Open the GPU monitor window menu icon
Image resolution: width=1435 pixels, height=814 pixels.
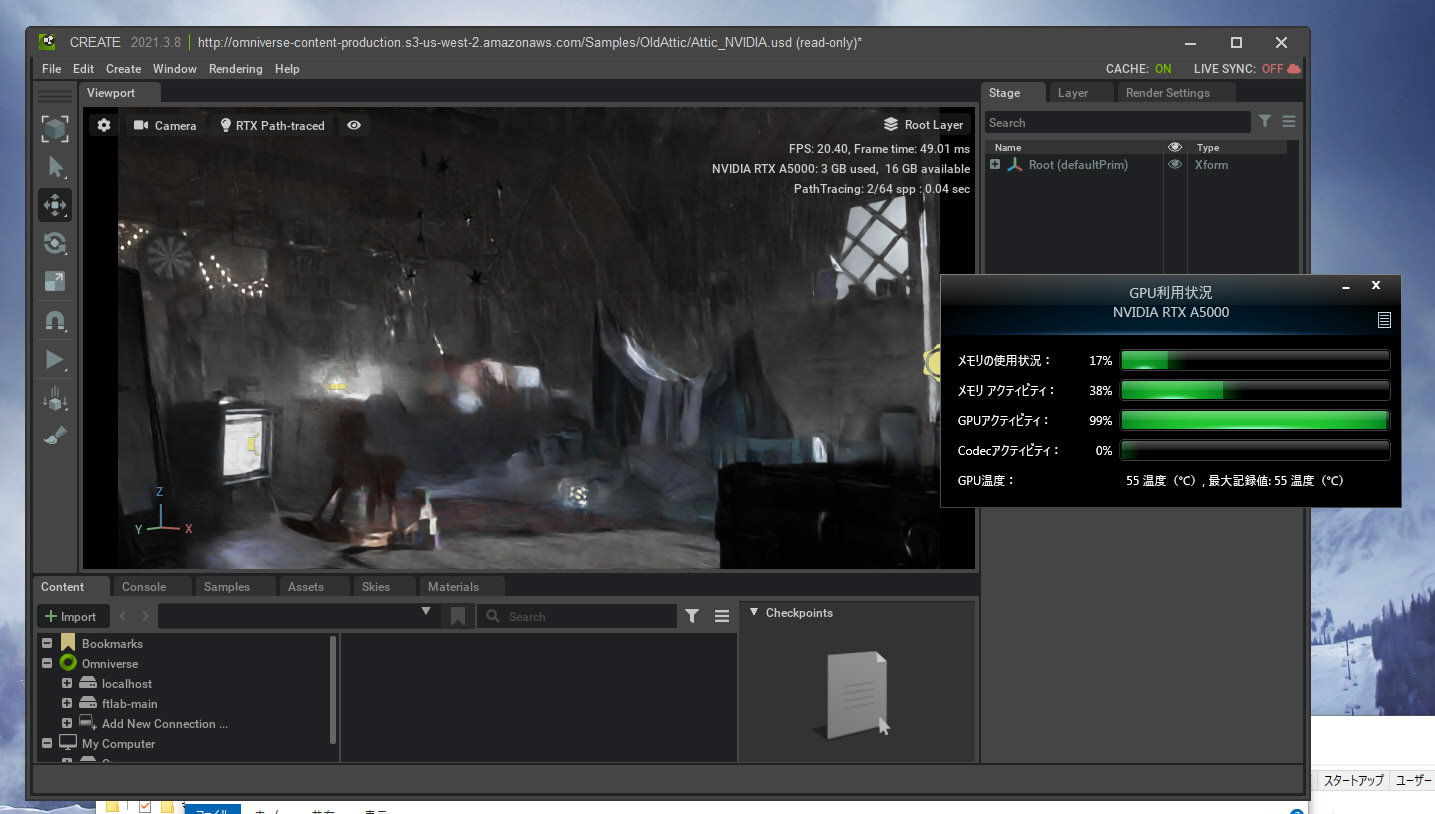(x=1384, y=320)
